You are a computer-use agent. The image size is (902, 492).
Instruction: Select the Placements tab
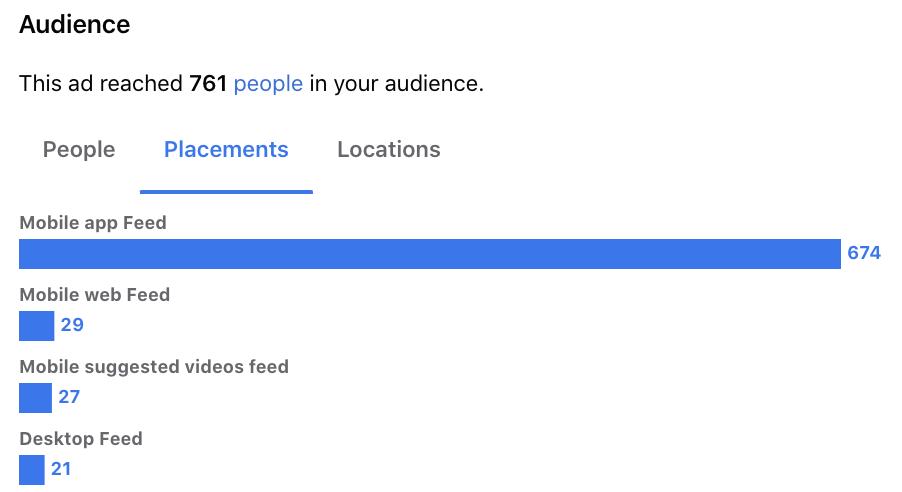coord(226,150)
